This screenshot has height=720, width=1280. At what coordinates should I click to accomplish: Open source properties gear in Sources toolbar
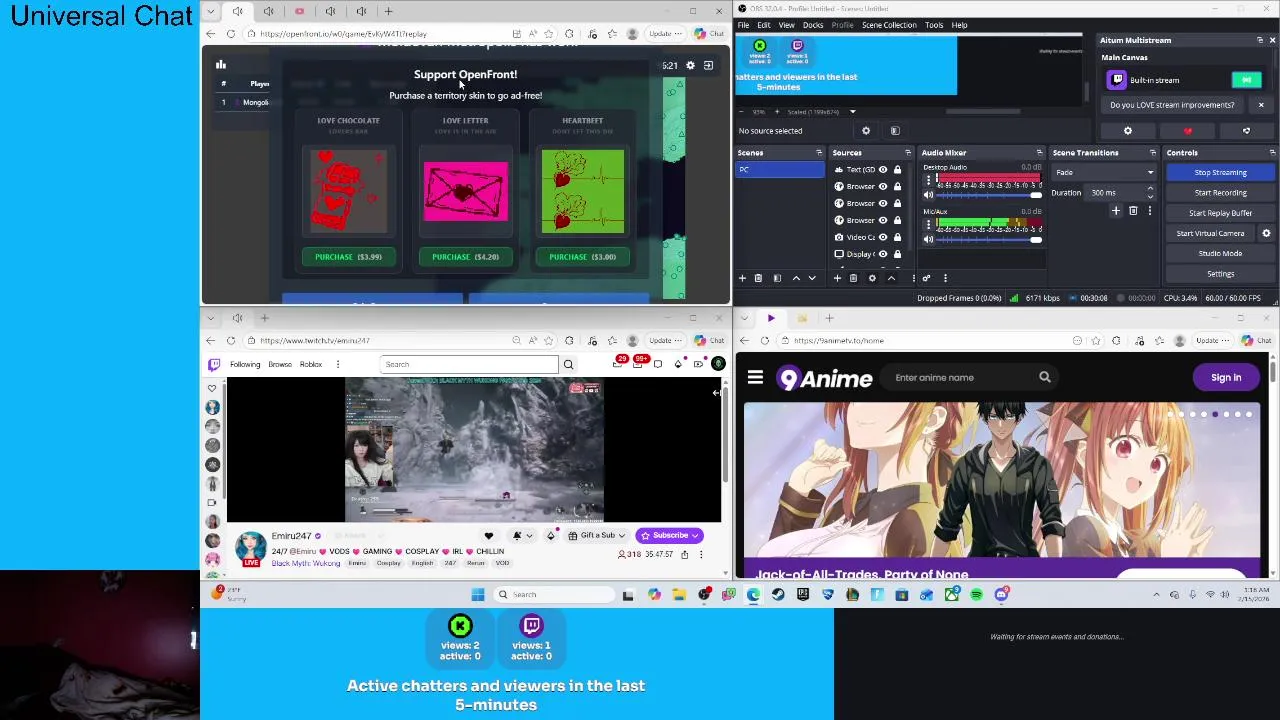[872, 278]
